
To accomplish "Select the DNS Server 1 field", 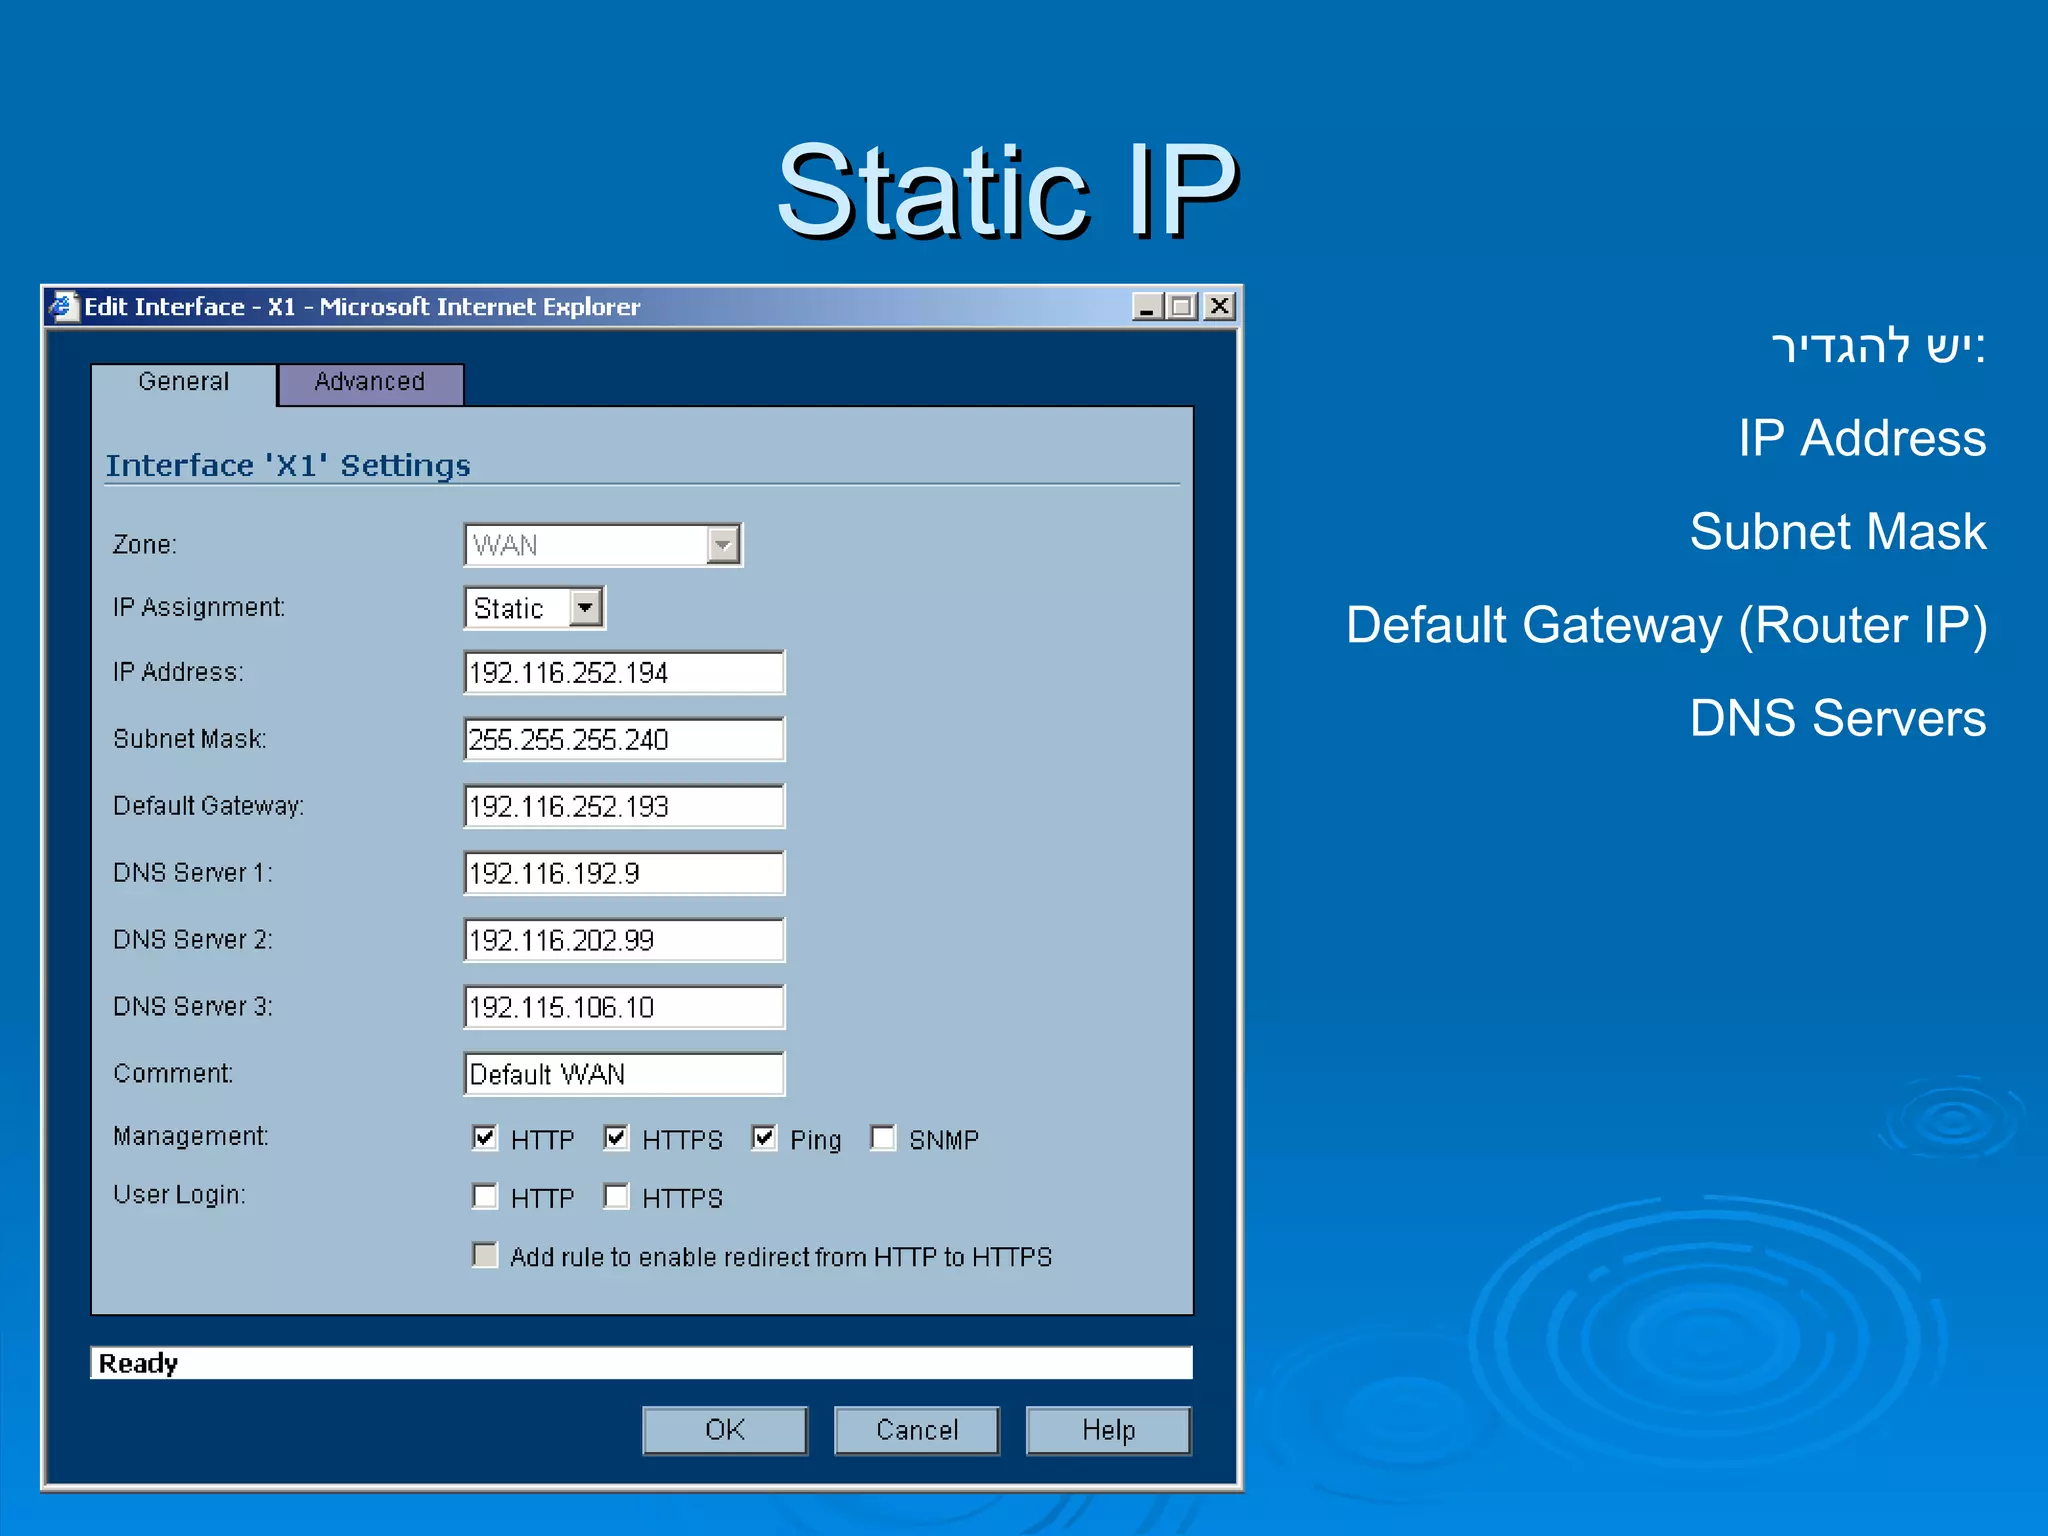I will click(x=624, y=873).
